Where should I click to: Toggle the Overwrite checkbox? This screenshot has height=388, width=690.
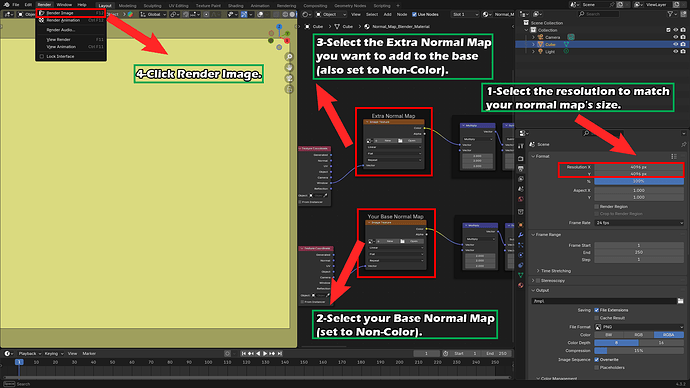click(597, 359)
